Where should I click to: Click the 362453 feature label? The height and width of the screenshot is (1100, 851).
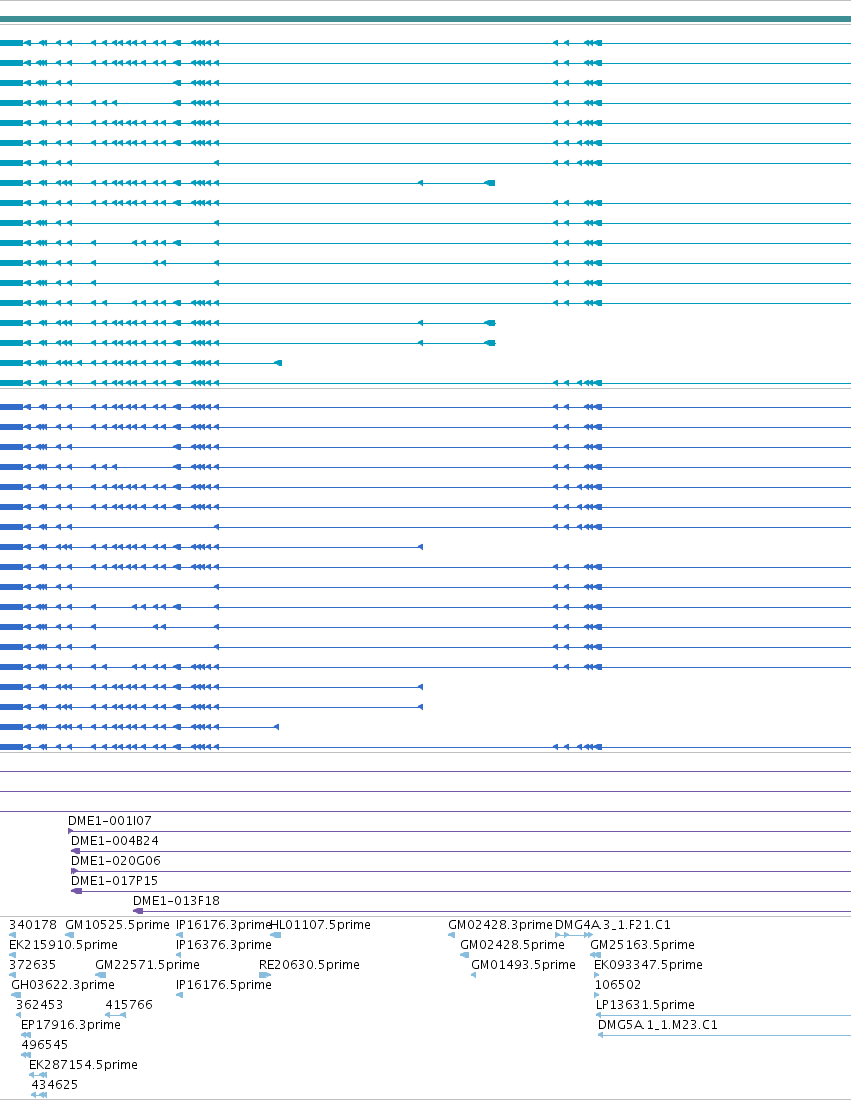click(x=39, y=1005)
